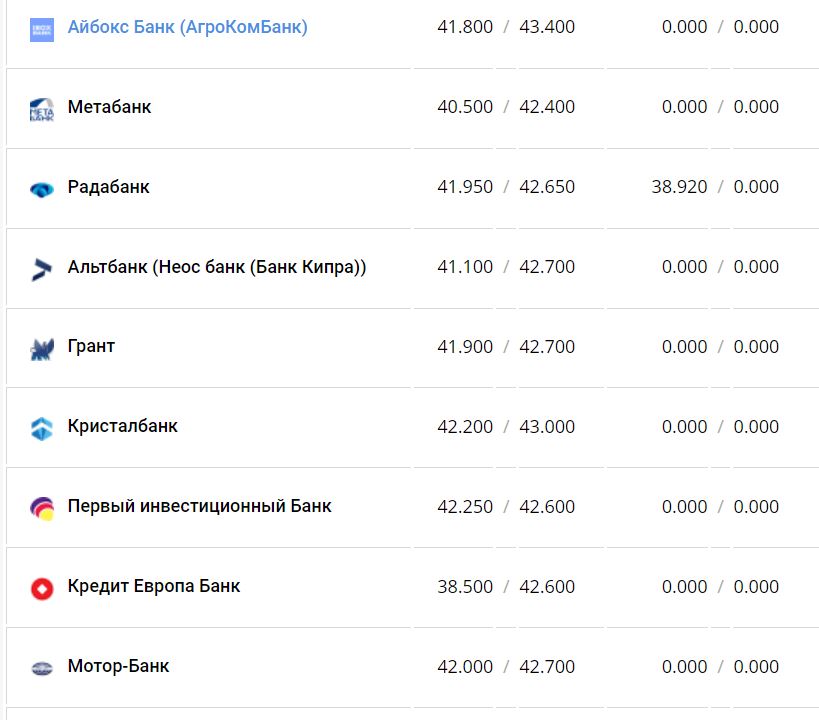Open the Кредит Европа Банк name
Image resolution: width=819 pixels, height=720 pixels.
coord(154,587)
